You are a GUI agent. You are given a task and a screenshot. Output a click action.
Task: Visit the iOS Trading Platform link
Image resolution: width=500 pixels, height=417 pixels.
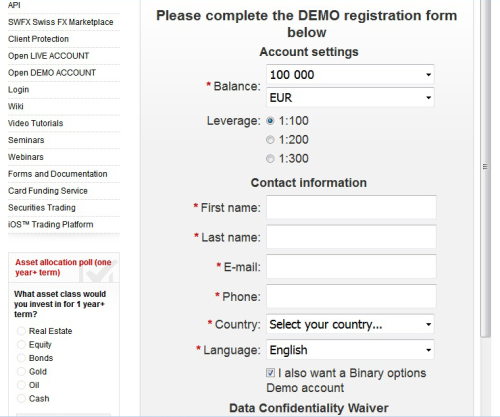tap(51, 224)
